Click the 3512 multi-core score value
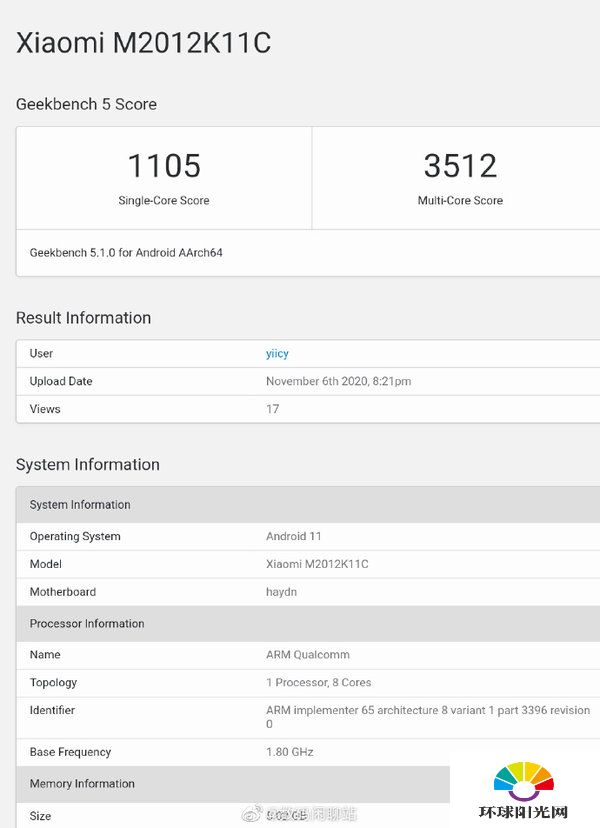The image size is (600, 828). tap(460, 165)
